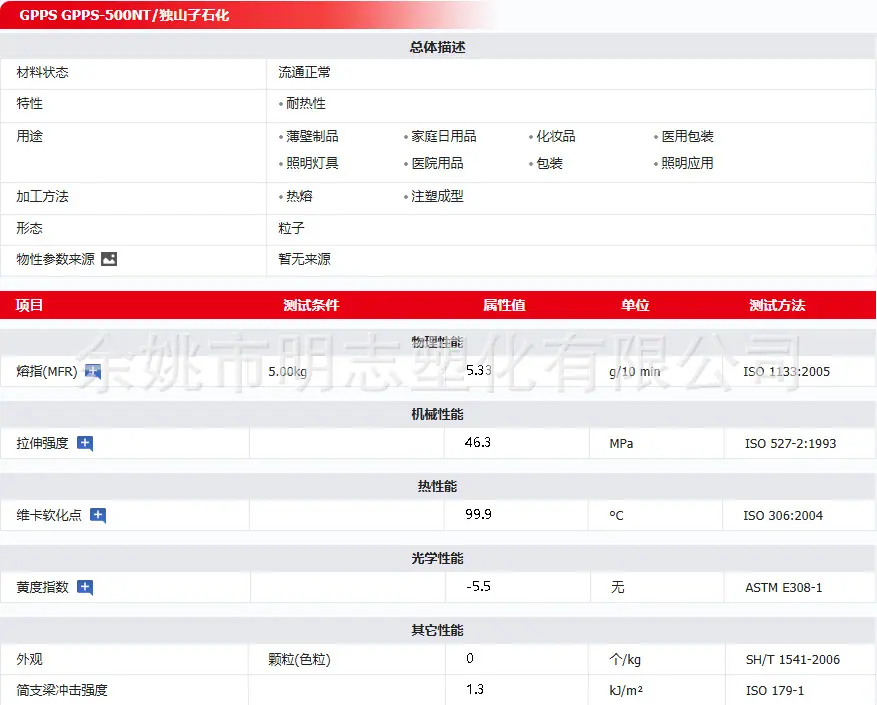Select the tensile strength value 46.3
The height and width of the screenshot is (705, 877).
click(478, 443)
